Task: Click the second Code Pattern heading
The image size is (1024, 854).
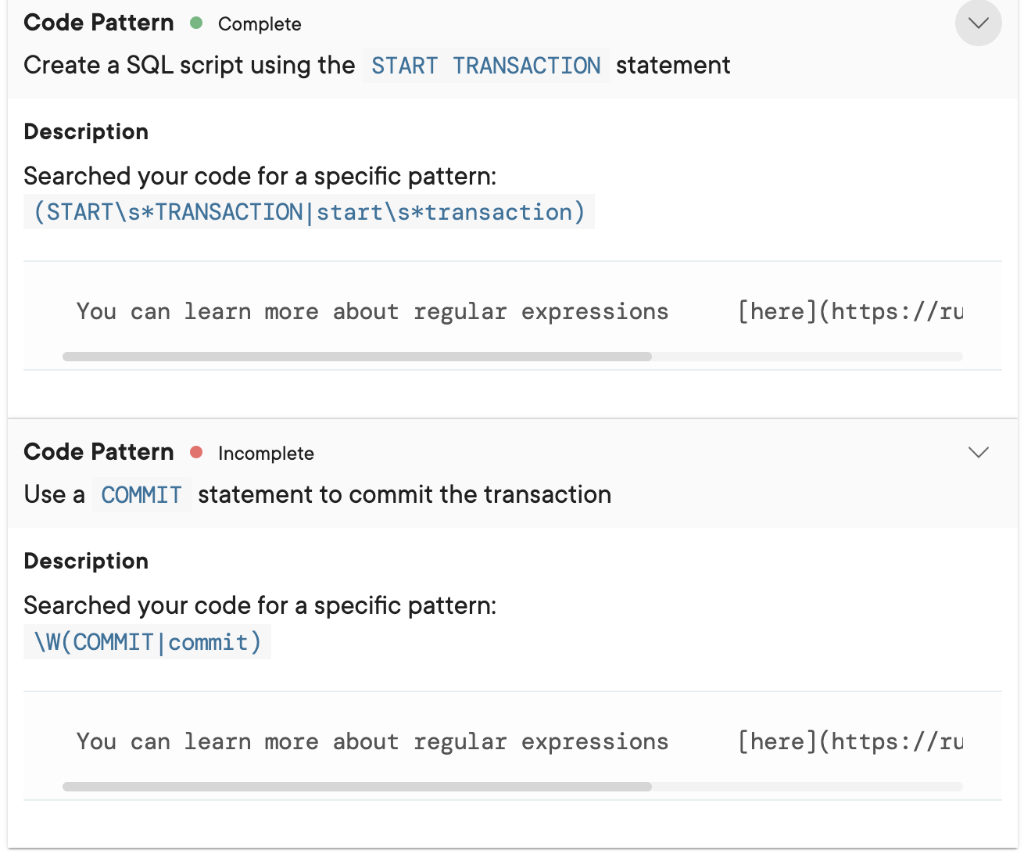Action: (98, 452)
